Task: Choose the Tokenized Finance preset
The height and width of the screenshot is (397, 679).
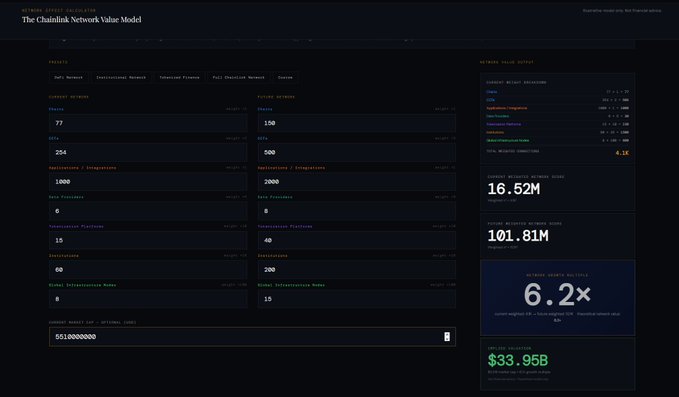Action: [x=179, y=77]
